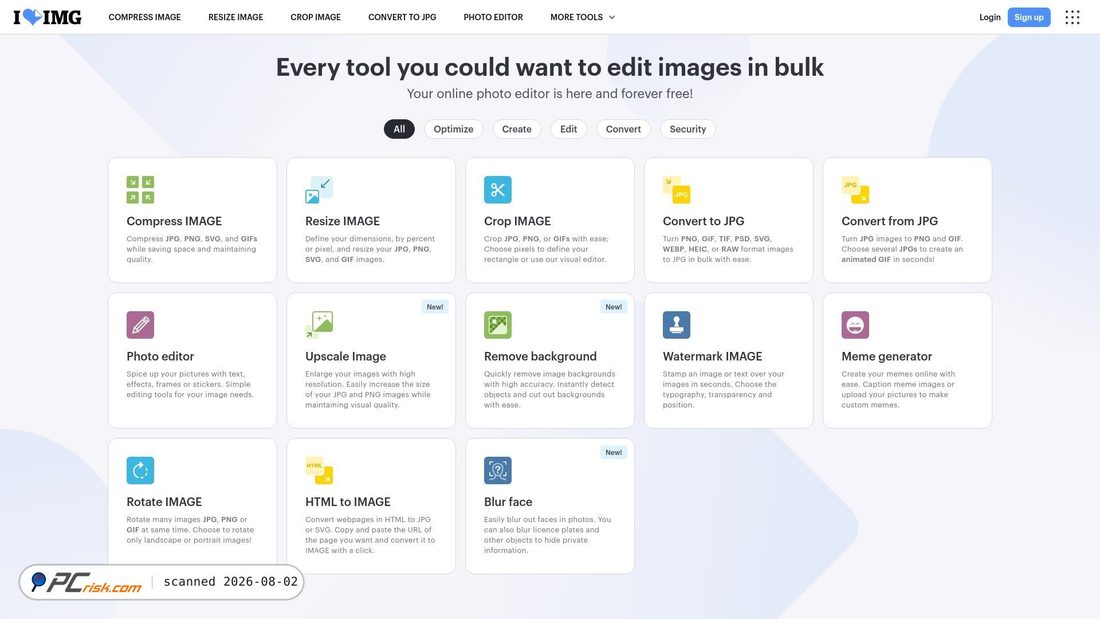The height and width of the screenshot is (619, 1100).
Task: Click the Remove background icon
Action: click(x=497, y=325)
